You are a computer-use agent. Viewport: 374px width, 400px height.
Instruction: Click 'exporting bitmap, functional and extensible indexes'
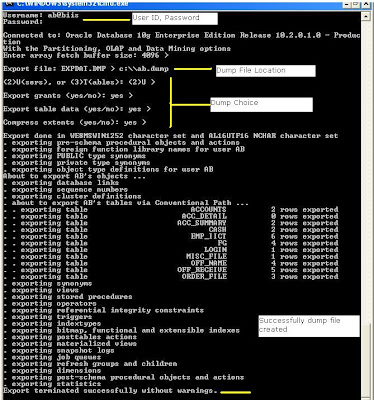[121, 330]
